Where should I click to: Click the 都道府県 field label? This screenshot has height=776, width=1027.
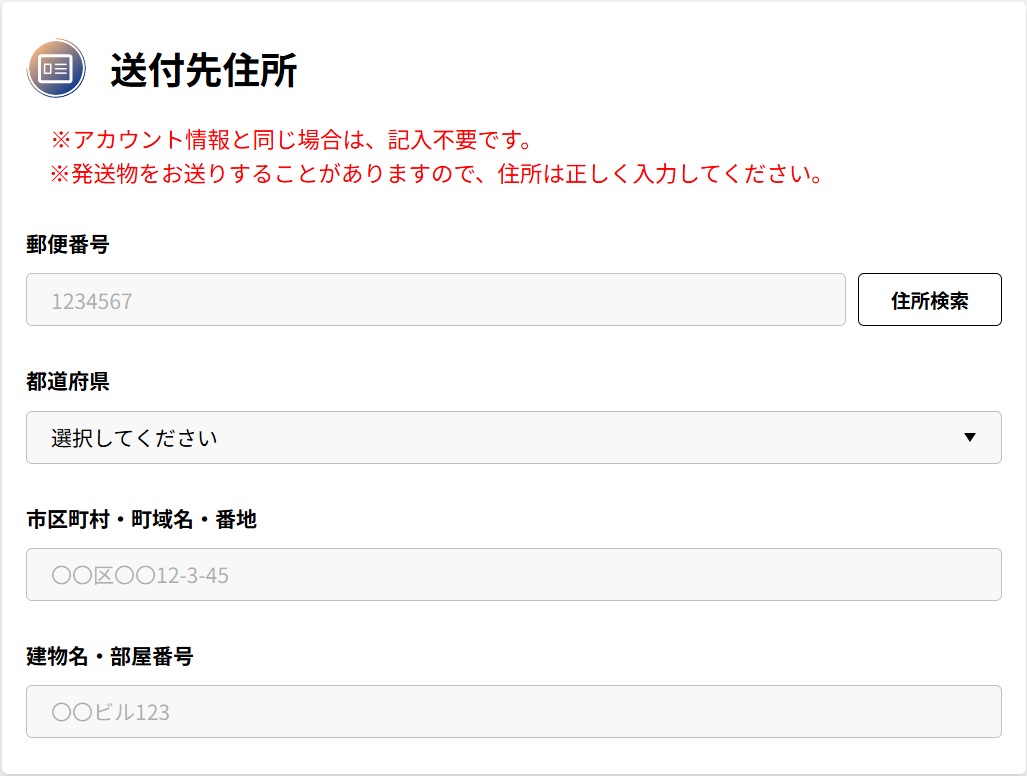67,382
